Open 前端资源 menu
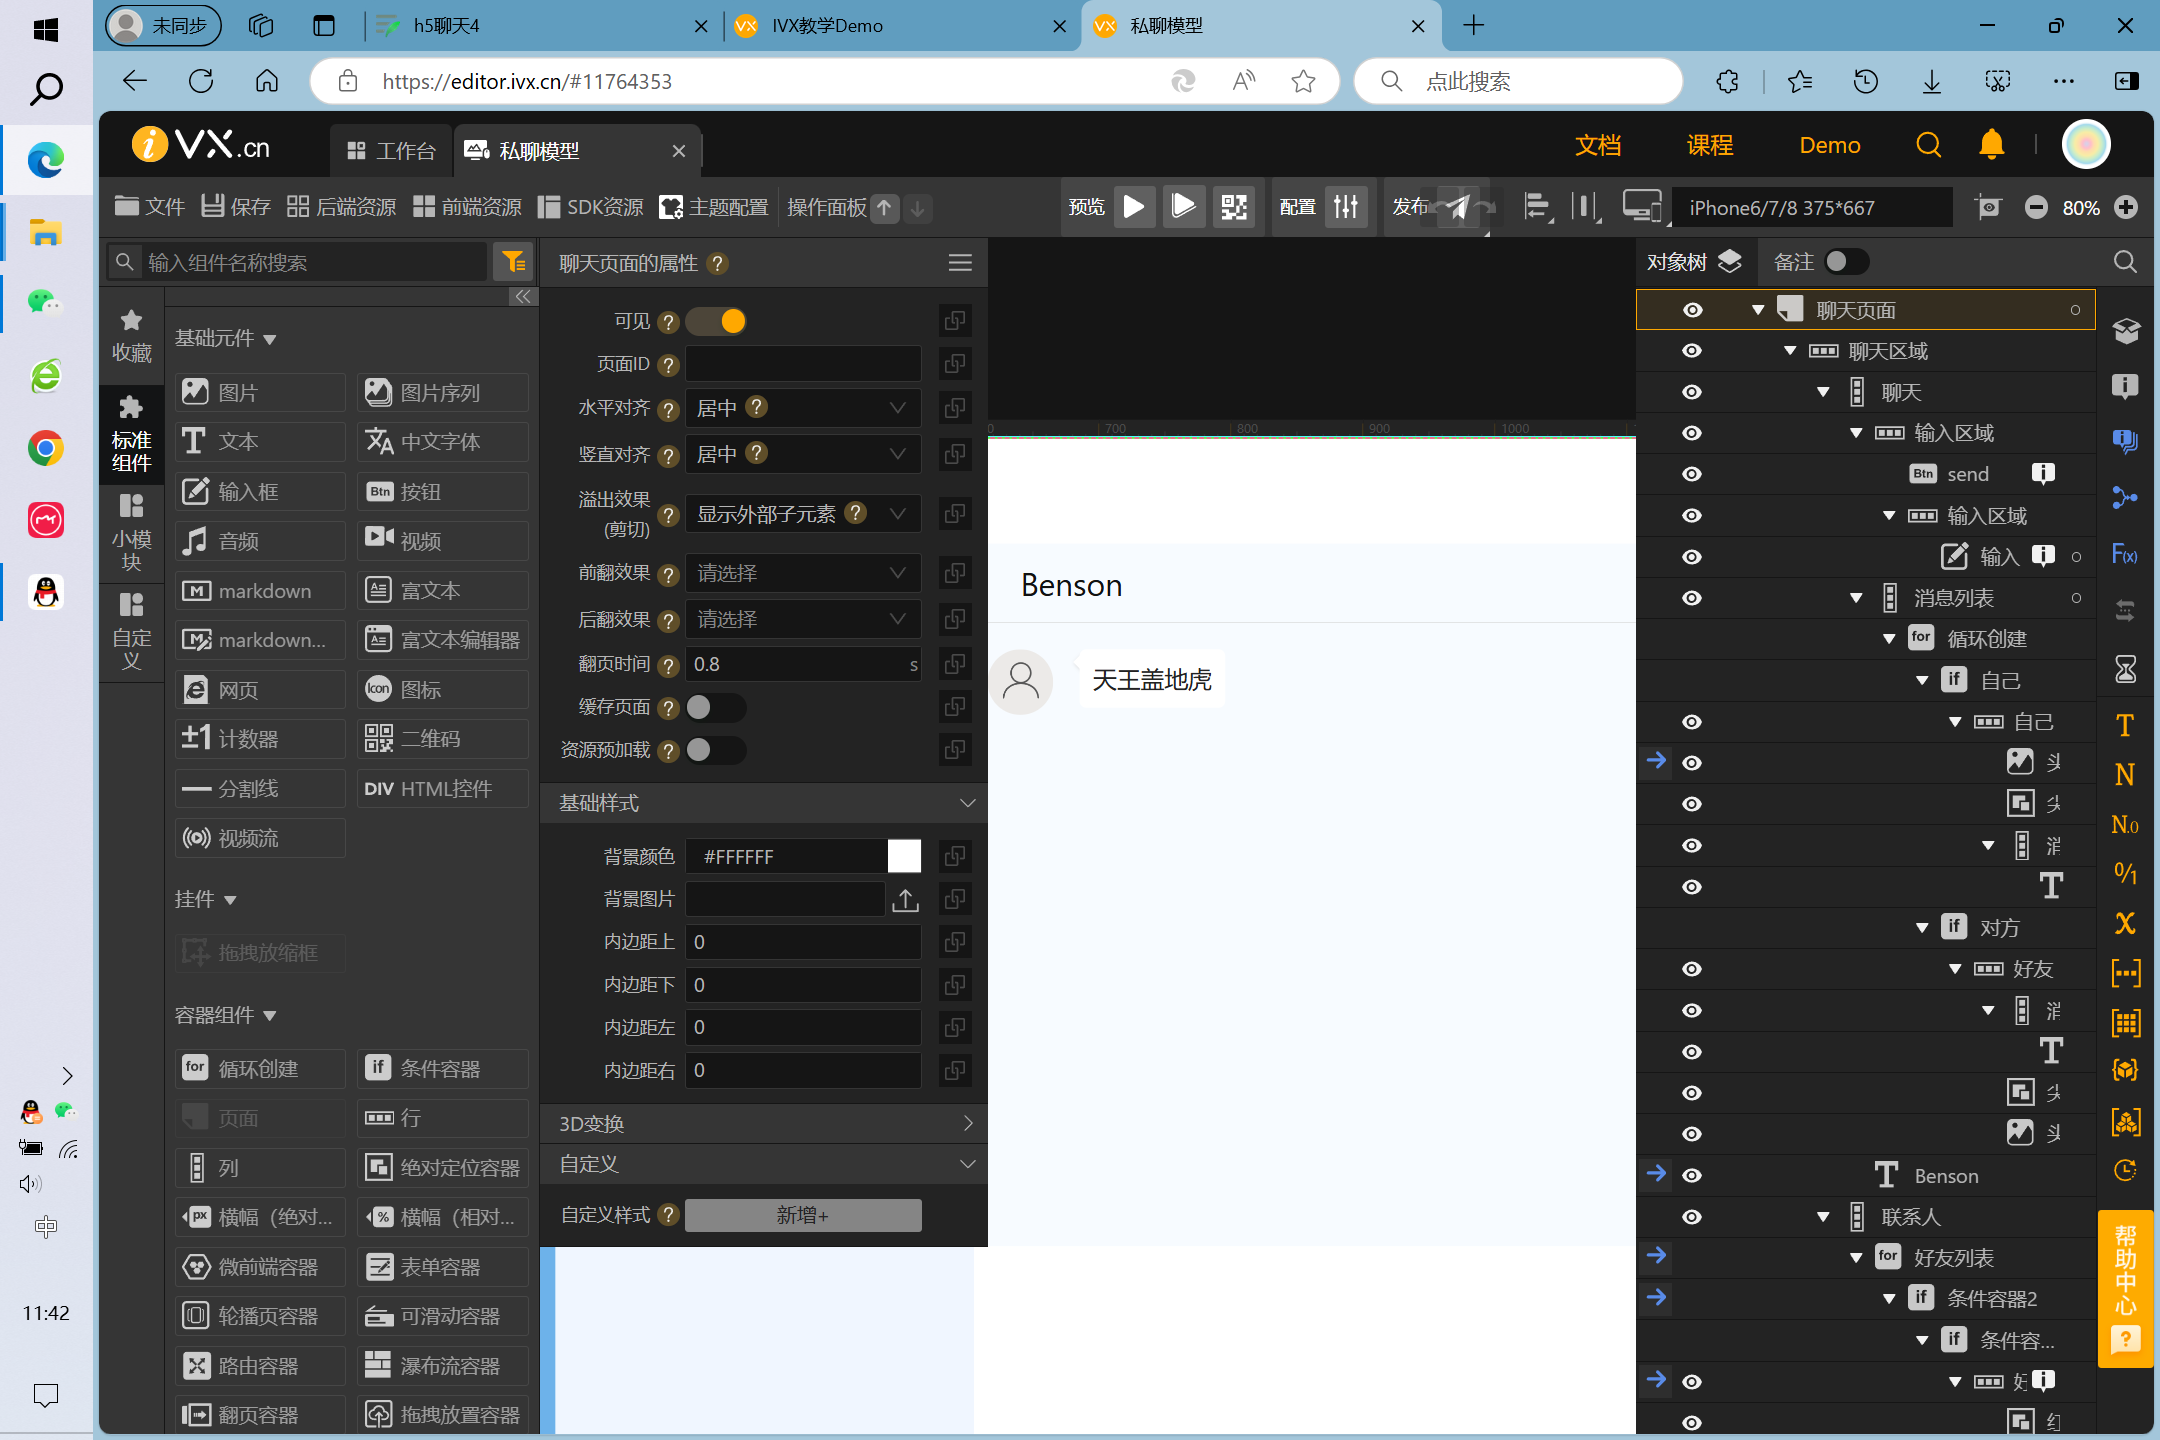 468,207
